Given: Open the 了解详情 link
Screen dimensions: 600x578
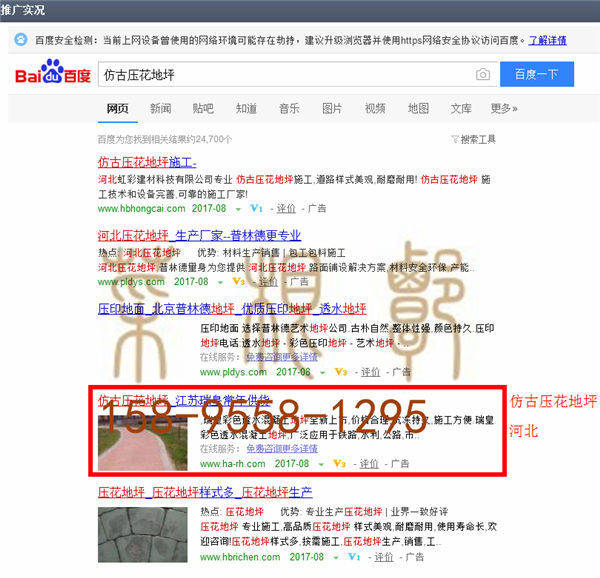Looking at the screenshot, I should pos(547,40).
